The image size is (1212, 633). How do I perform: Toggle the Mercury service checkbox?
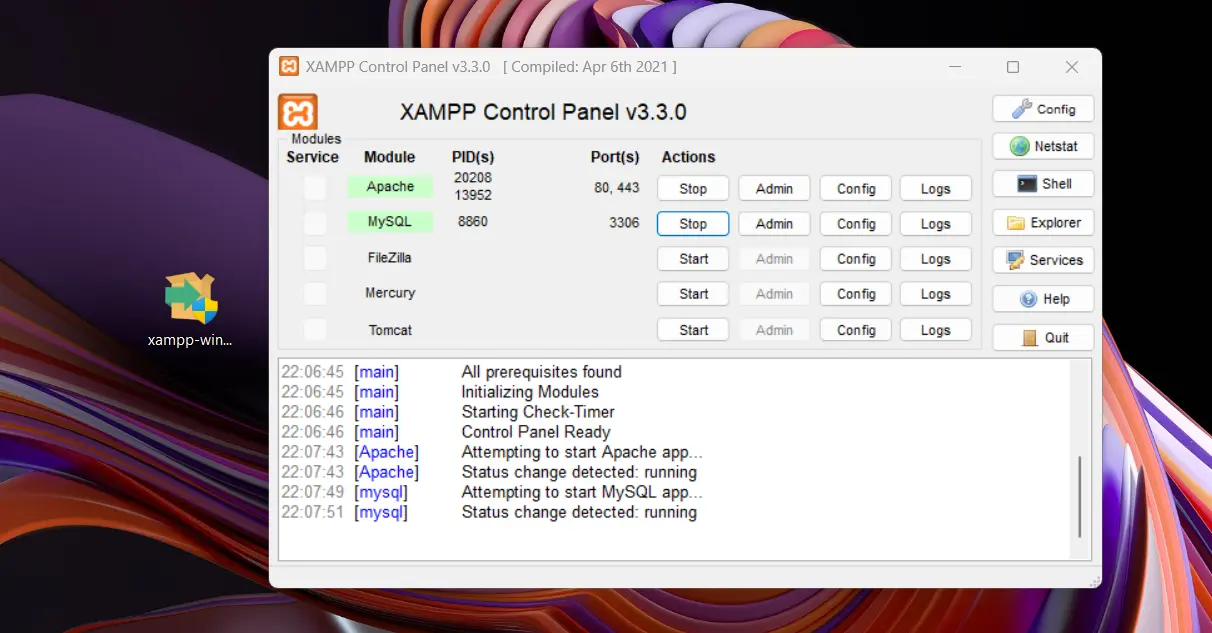(315, 294)
